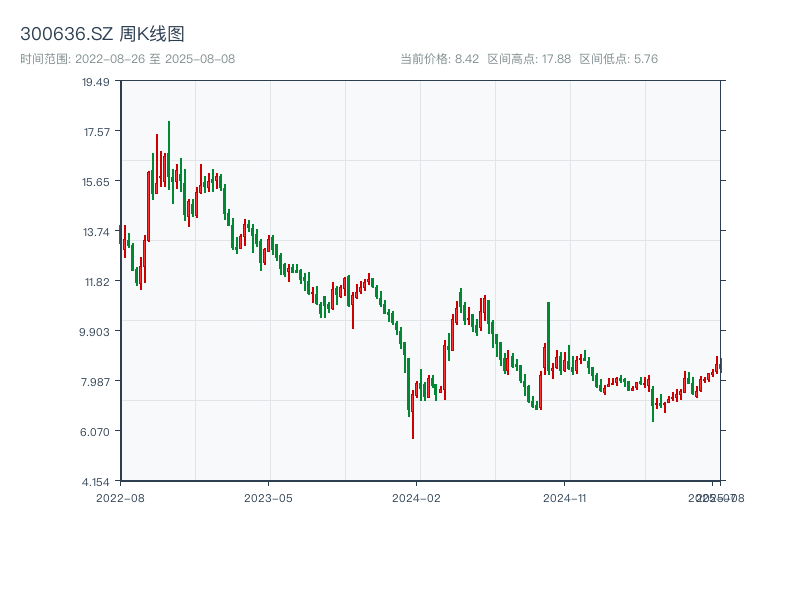Click the 7.987 y-axis tick label

click(96, 382)
